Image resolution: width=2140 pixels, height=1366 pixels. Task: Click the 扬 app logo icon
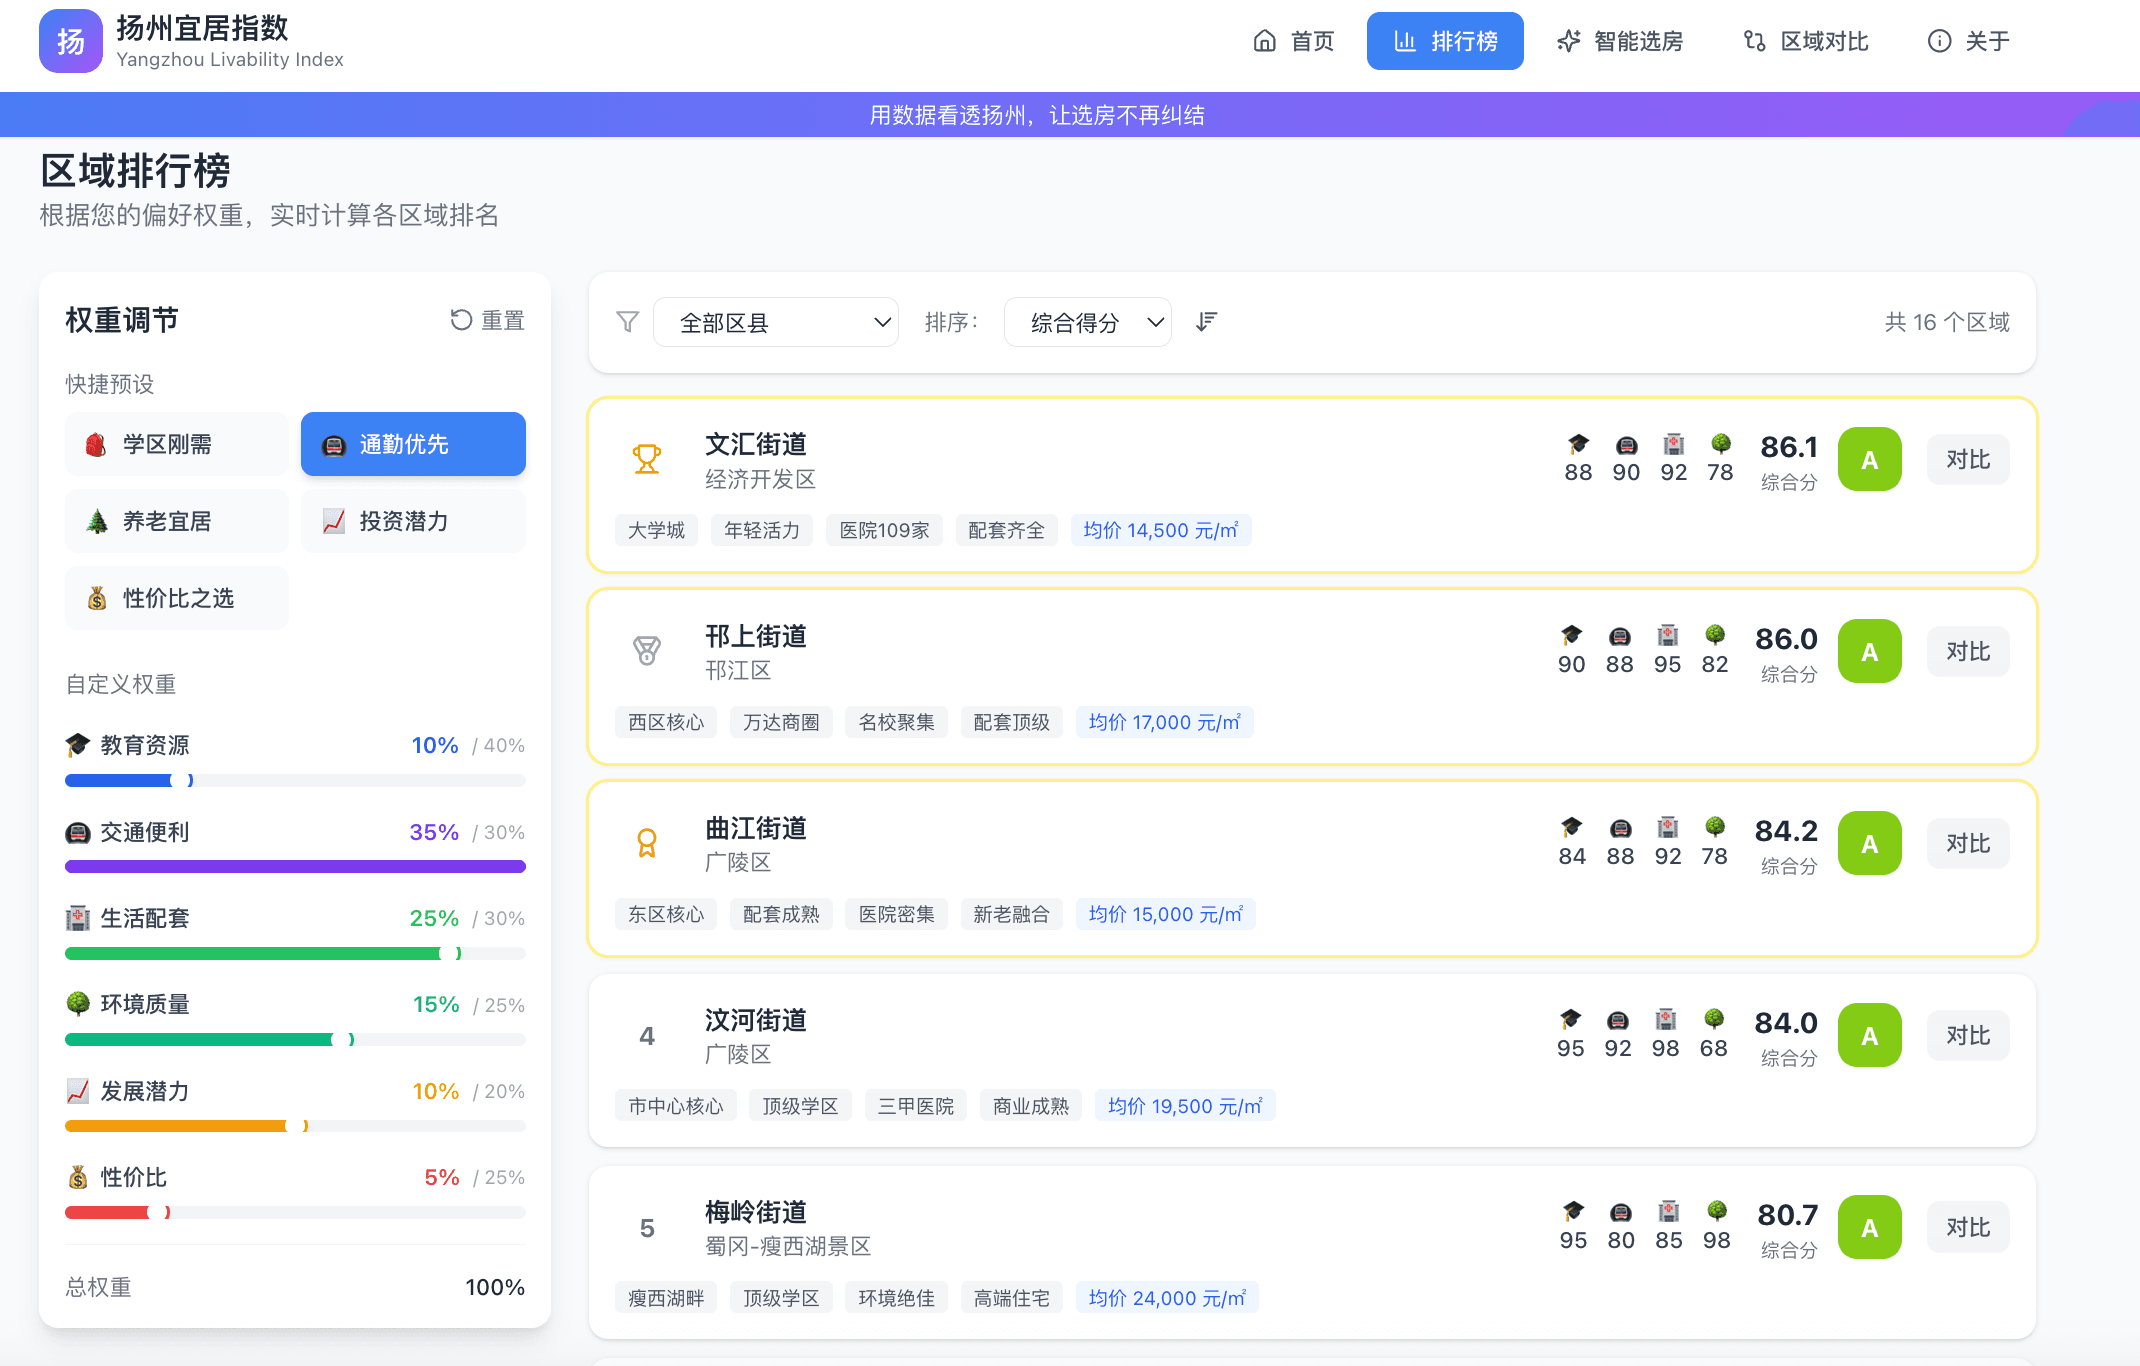pyautogui.click(x=70, y=41)
